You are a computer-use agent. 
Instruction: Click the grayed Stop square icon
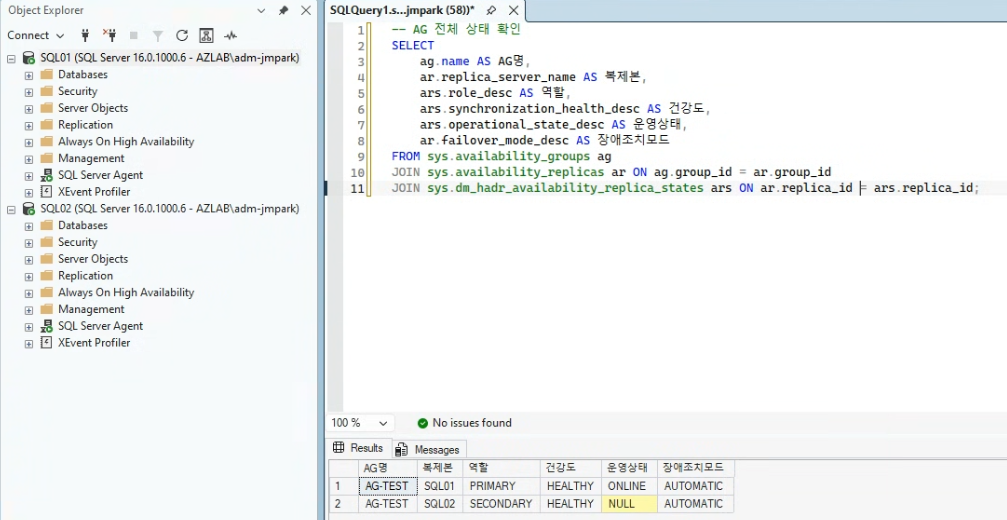click(x=134, y=35)
